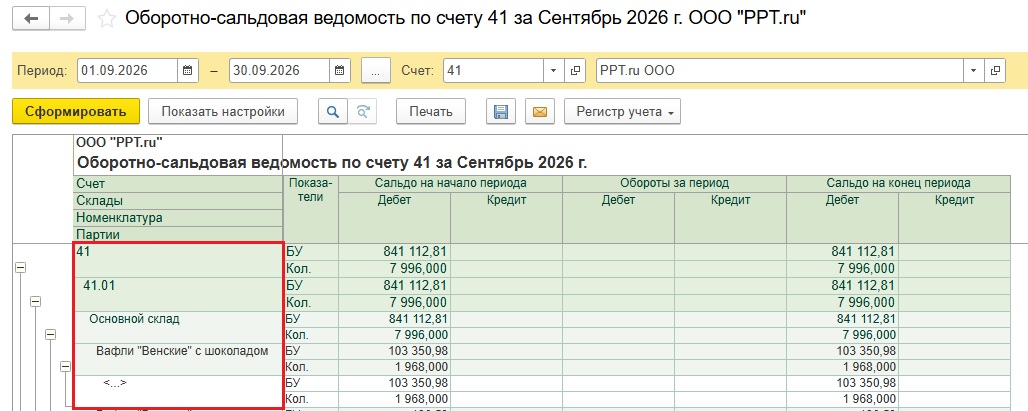Click the ООО "PPT.ru" cell in the sheet
This screenshot has width=1028, height=411.
point(178,142)
